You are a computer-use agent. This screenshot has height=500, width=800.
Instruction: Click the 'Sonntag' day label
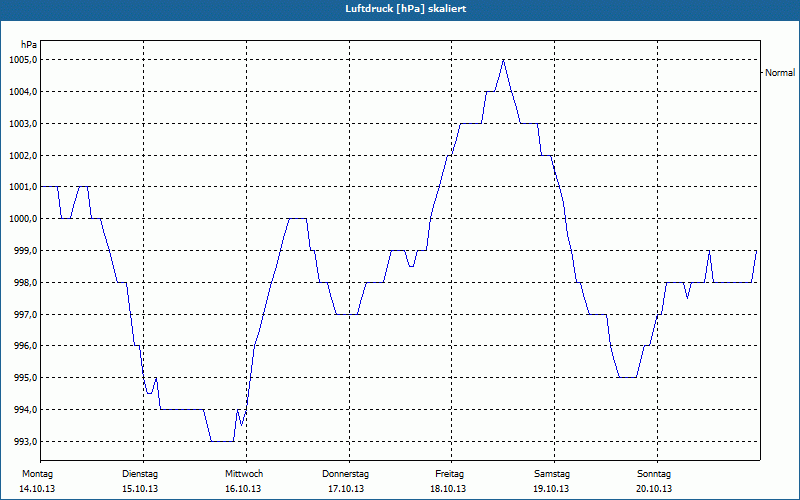(654, 474)
